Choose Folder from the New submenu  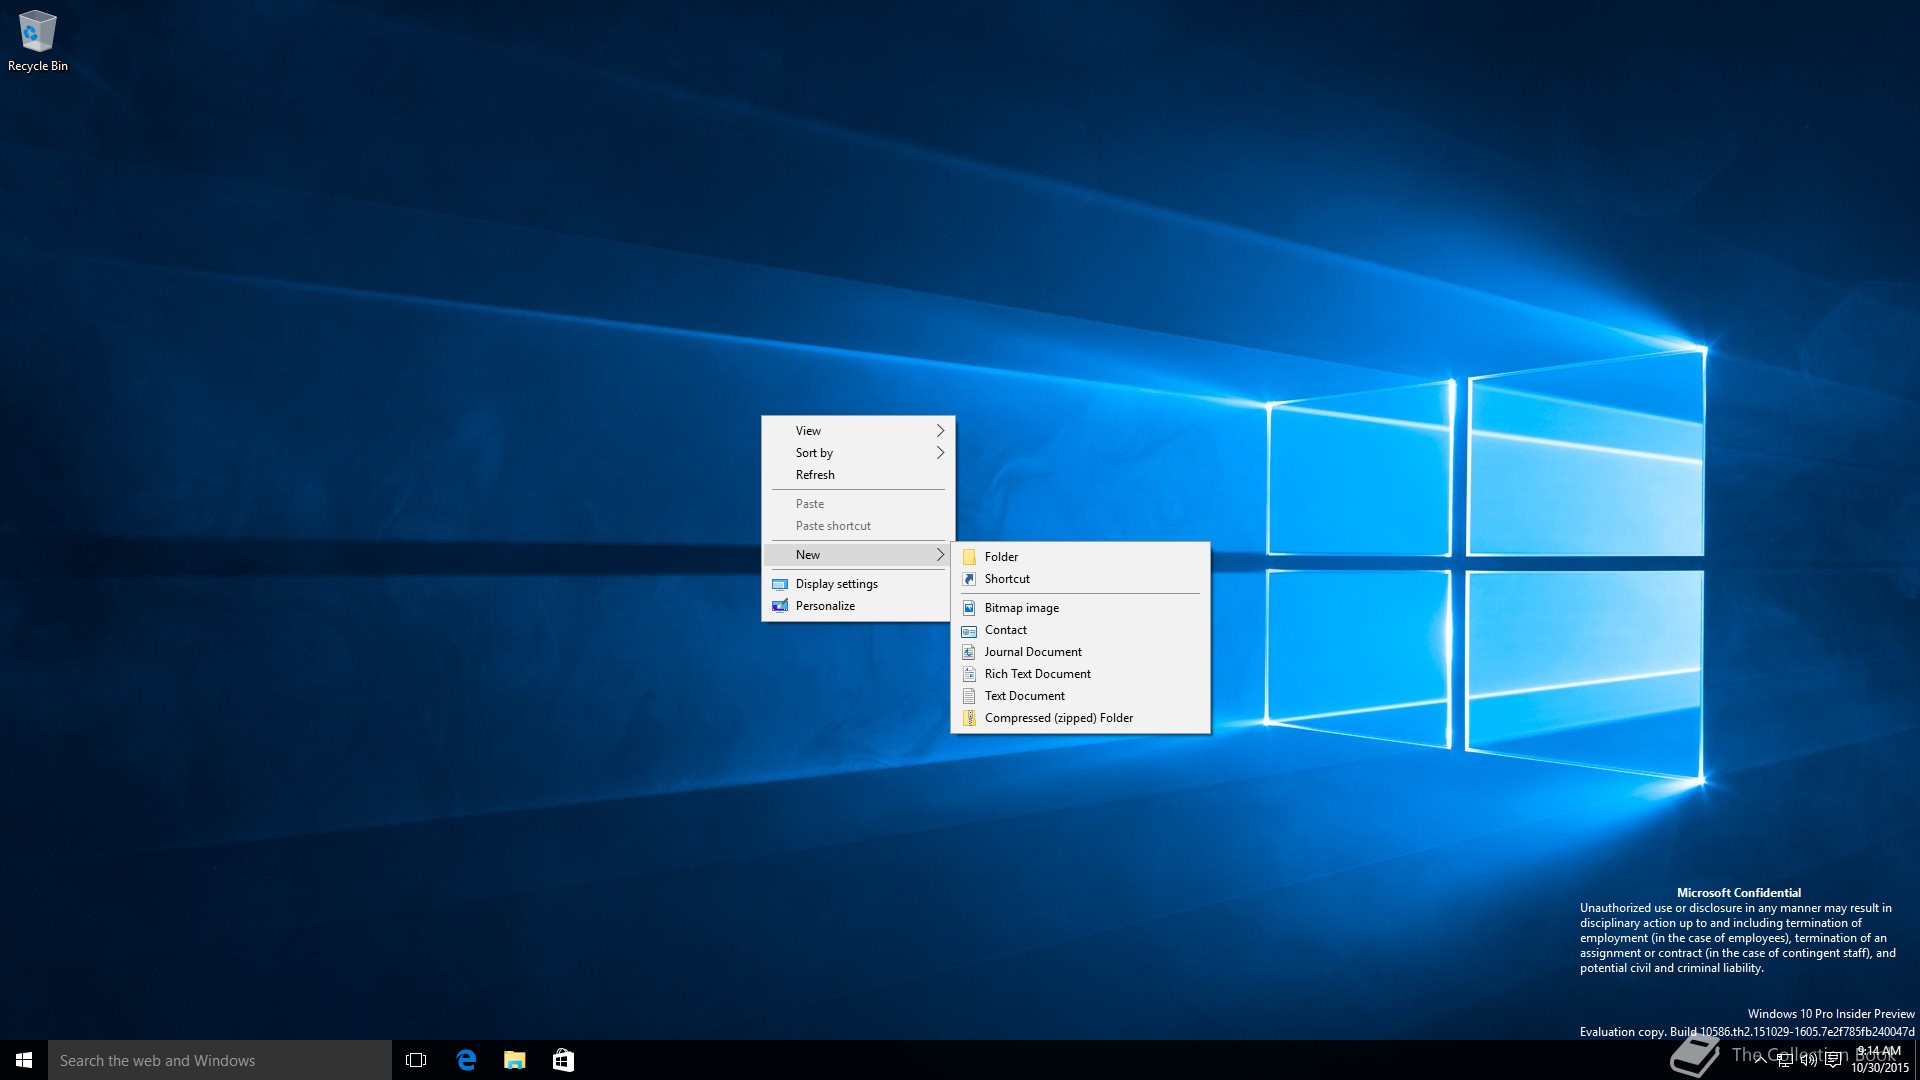tap(1001, 557)
